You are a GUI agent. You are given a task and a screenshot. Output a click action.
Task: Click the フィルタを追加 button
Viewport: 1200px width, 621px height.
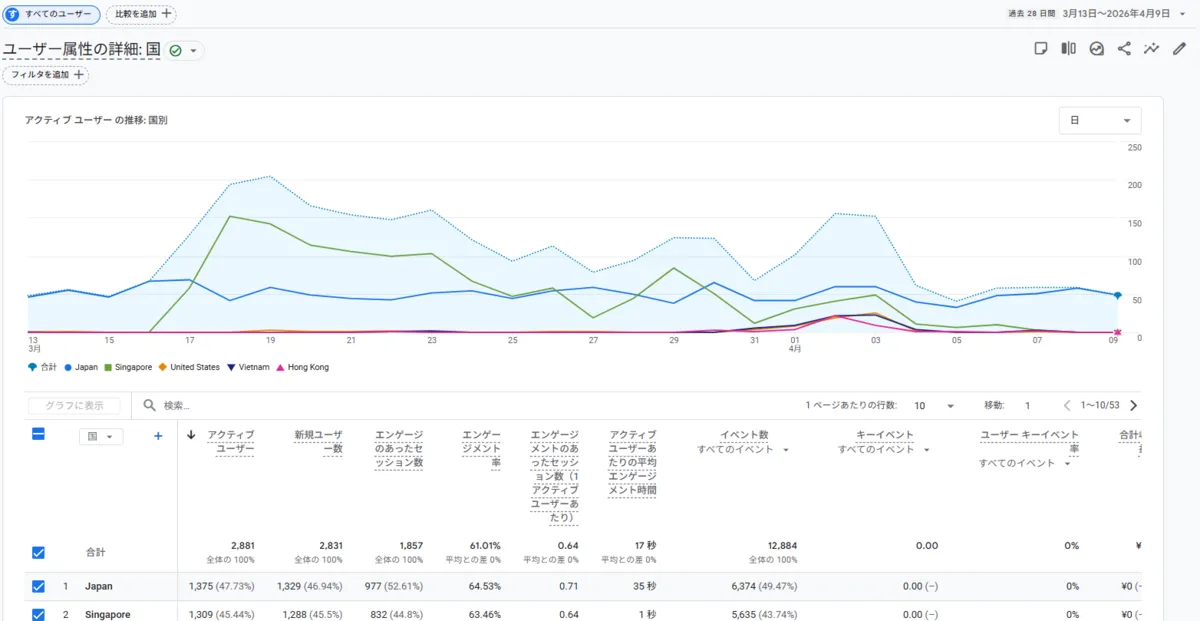pos(46,75)
